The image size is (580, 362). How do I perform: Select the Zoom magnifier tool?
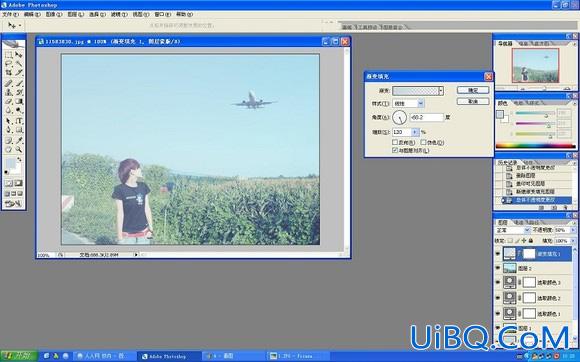coord(18,149)
